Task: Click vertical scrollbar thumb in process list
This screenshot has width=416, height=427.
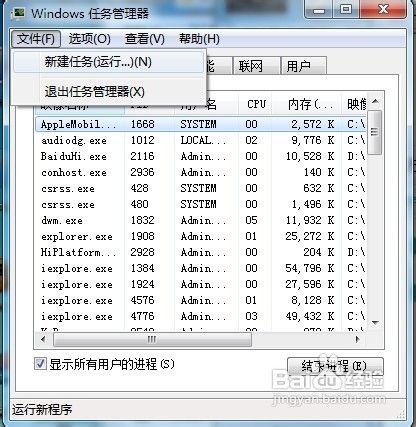Action: 375,132
